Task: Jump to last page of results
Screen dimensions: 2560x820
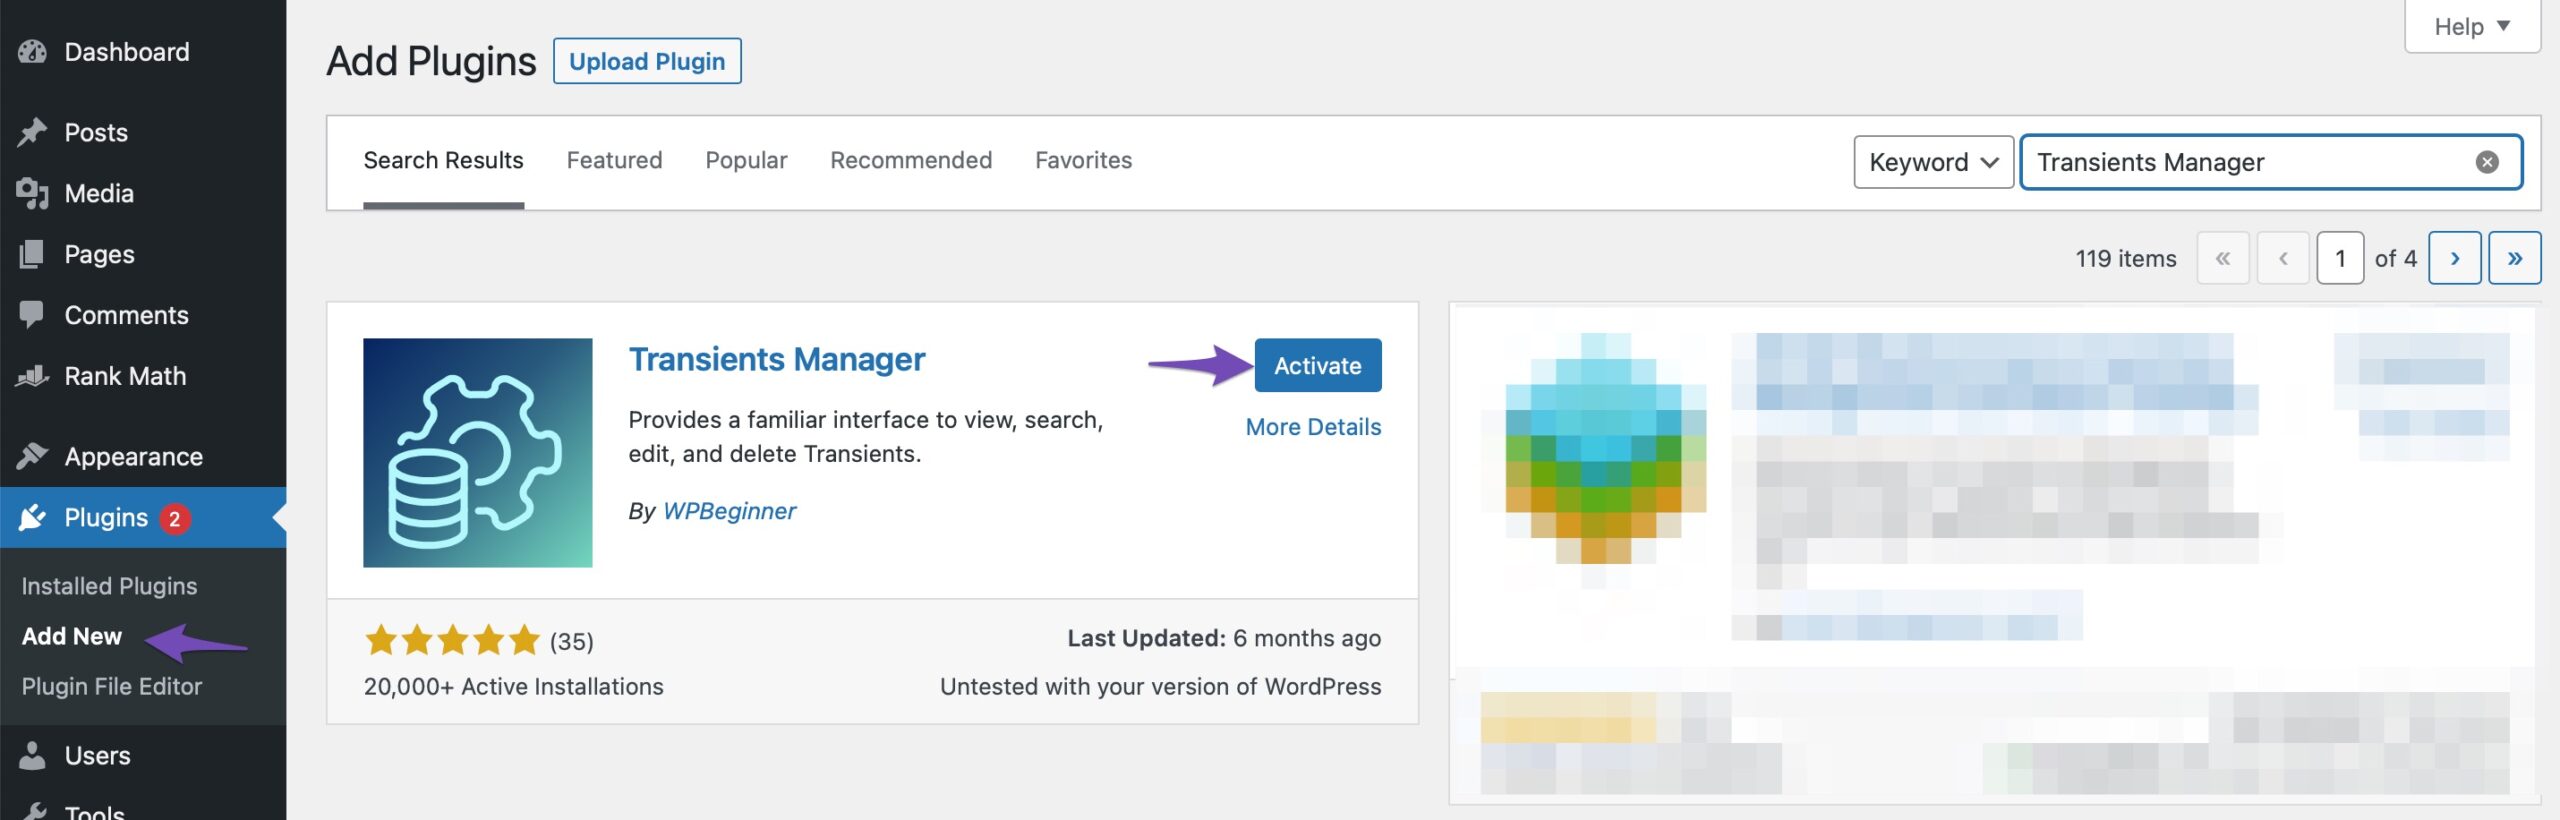Action: click(2515, 258)
